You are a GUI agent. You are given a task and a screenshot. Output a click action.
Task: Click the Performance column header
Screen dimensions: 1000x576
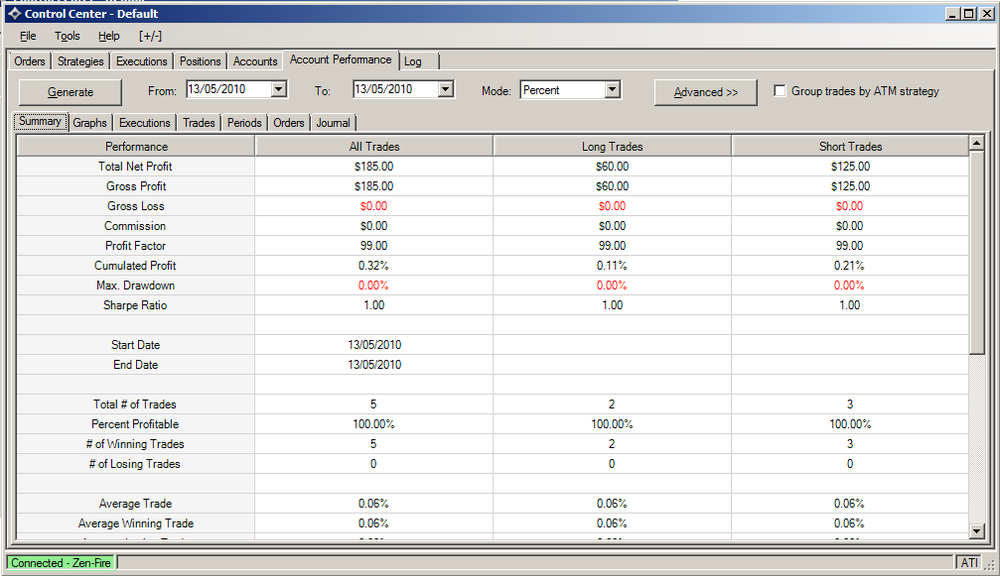click(x=136, y=146)
